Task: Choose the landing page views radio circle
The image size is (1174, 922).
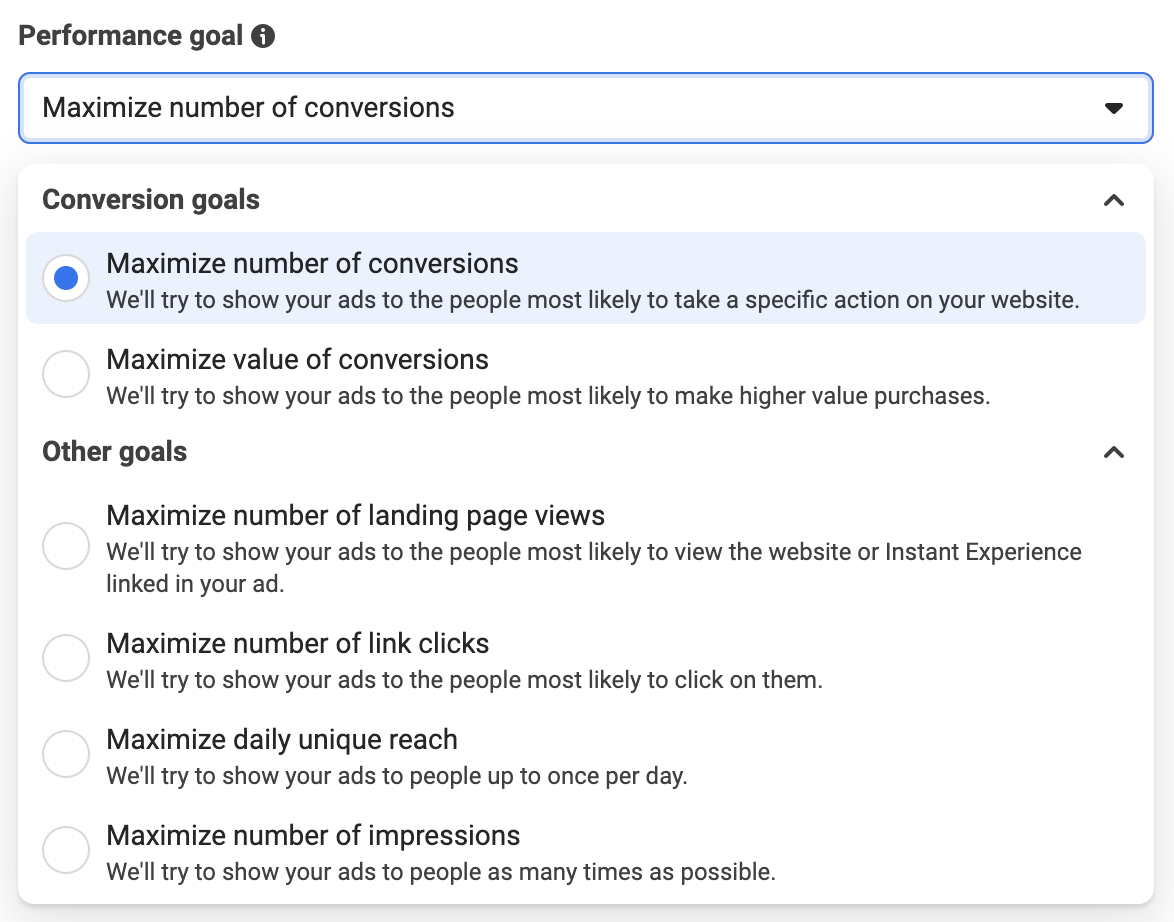Action: (x=66, y=546)
